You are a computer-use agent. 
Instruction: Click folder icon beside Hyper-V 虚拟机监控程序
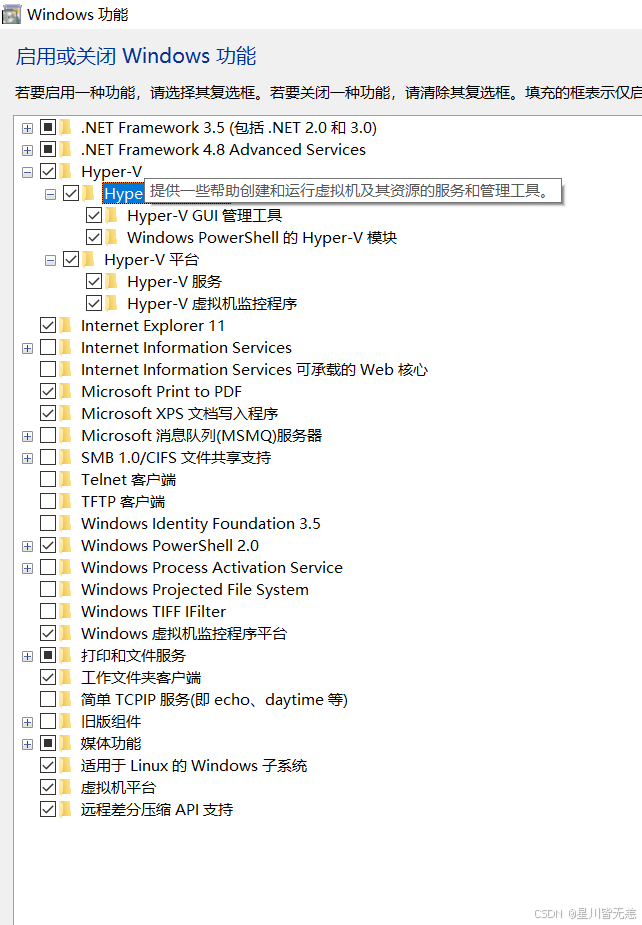112,303
